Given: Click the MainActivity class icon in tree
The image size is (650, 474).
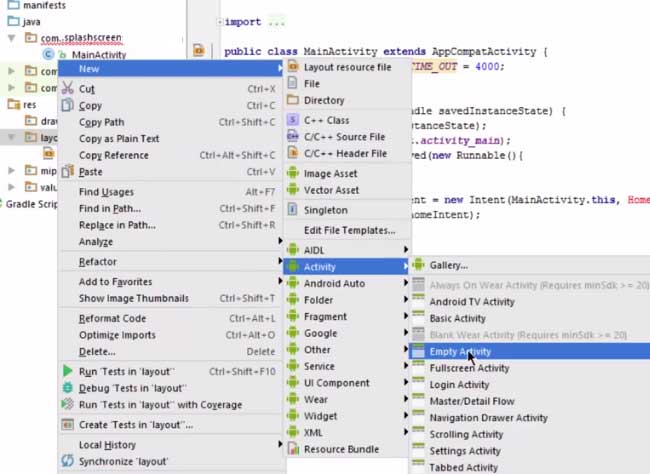Looking at the screenshot, I should [49, 54].
